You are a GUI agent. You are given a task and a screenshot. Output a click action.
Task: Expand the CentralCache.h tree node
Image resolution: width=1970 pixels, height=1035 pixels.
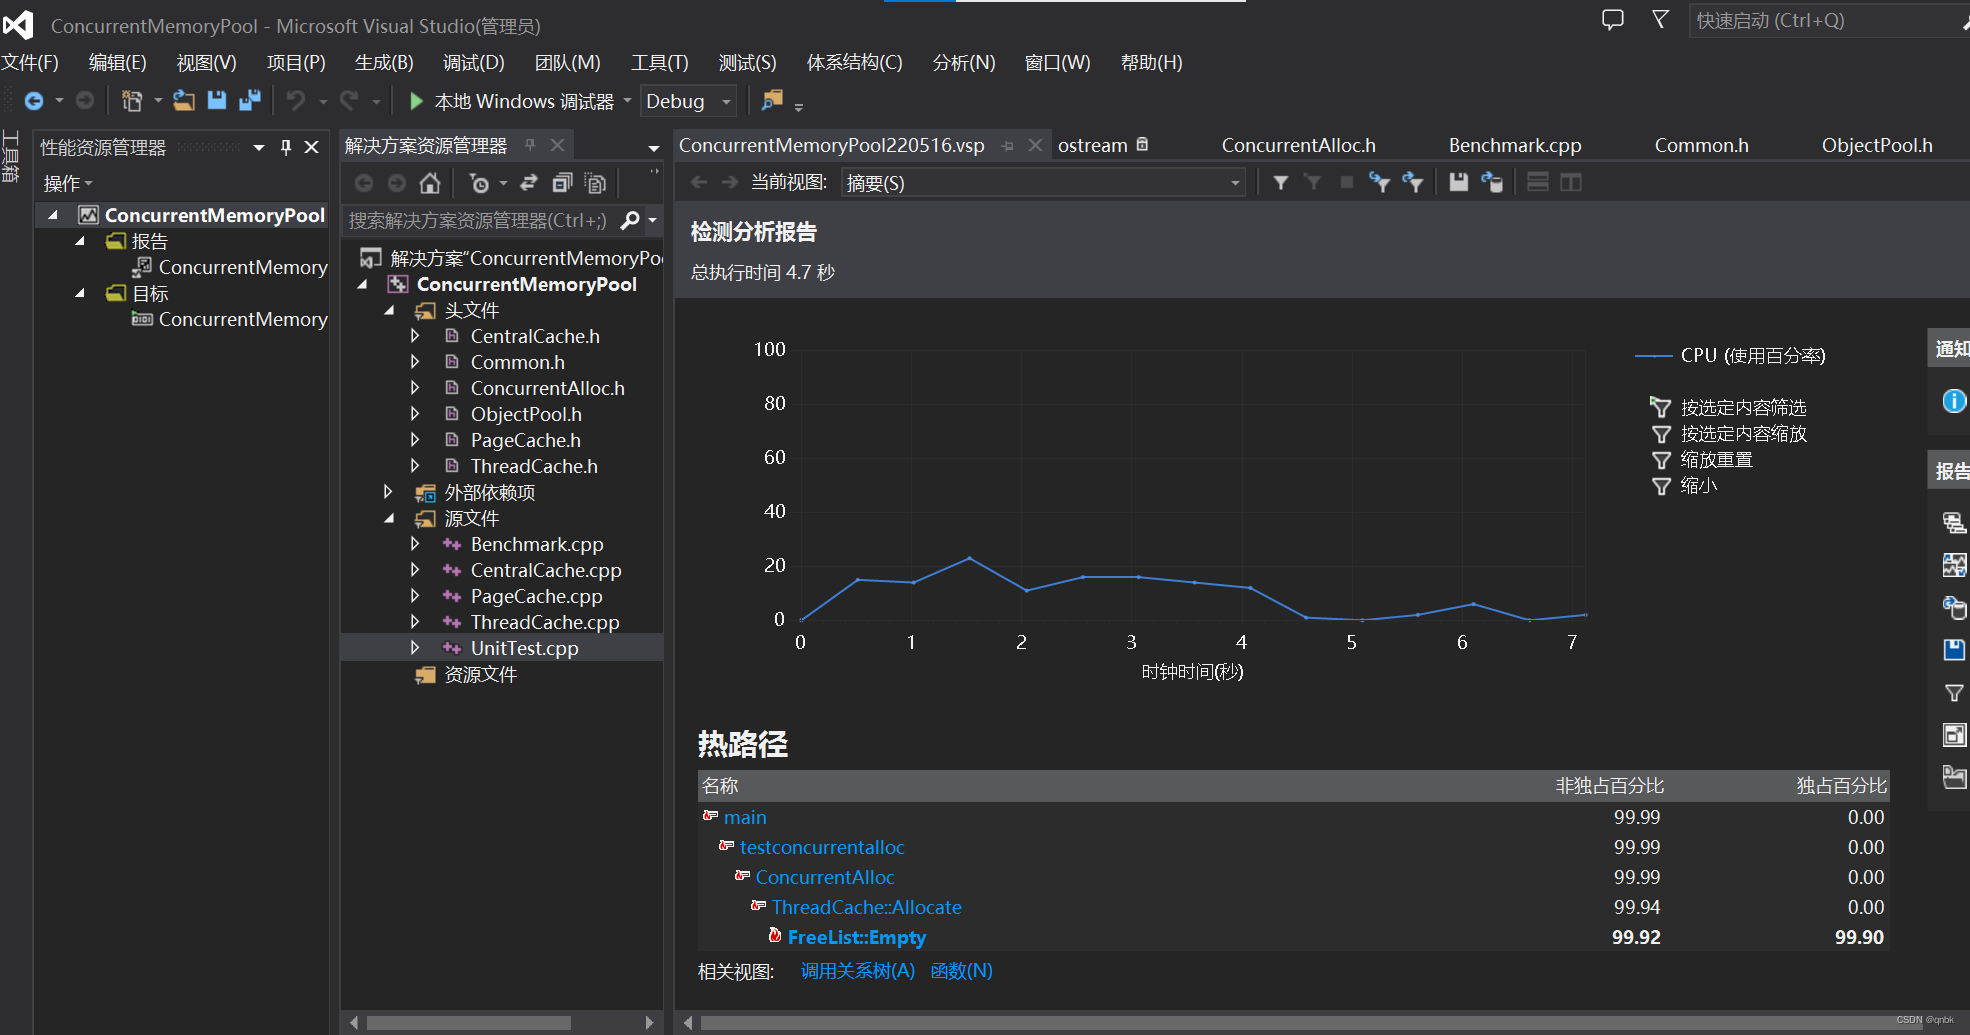coord(415,336)
